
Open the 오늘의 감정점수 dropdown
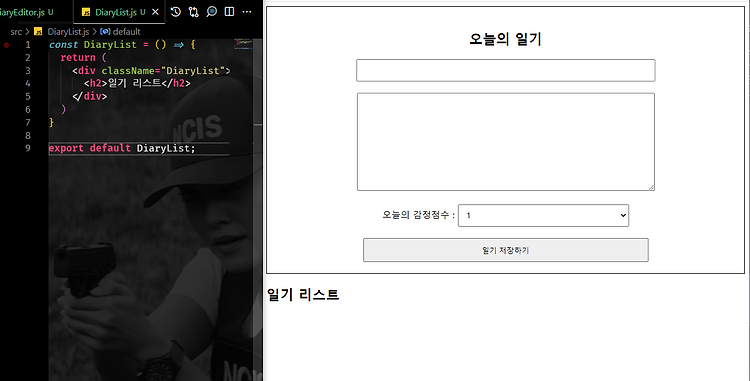coord(543,216)
